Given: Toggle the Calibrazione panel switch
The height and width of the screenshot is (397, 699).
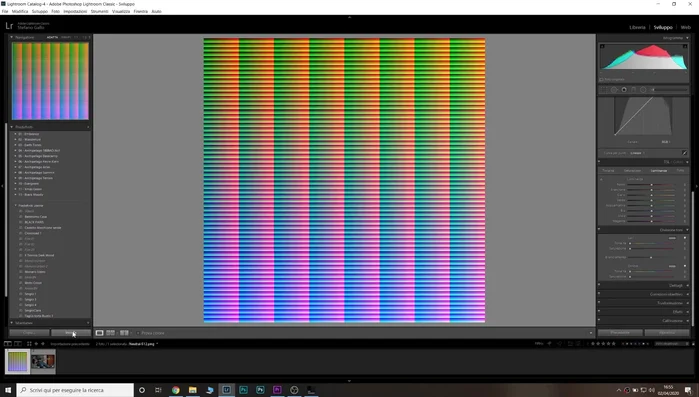Looking at the screenshot, I should 599,320.
